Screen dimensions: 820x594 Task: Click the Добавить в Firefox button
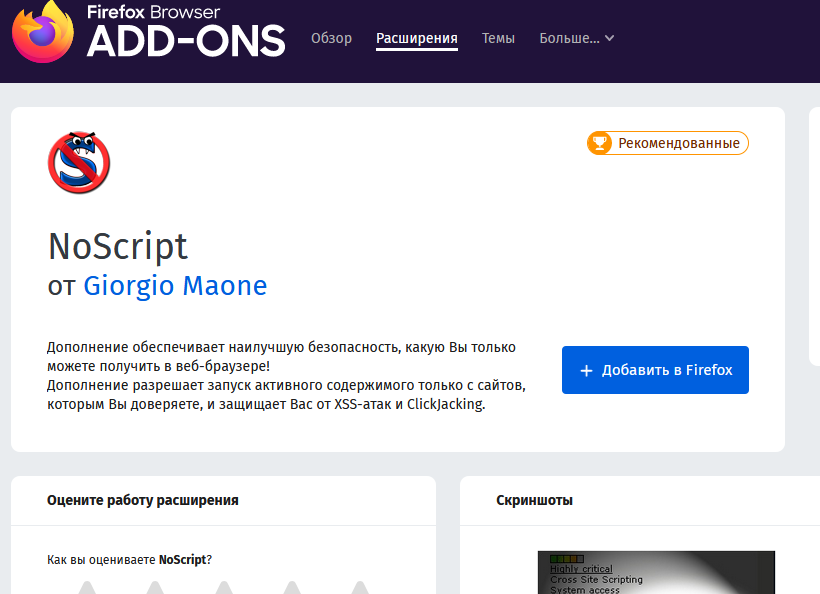655,370
